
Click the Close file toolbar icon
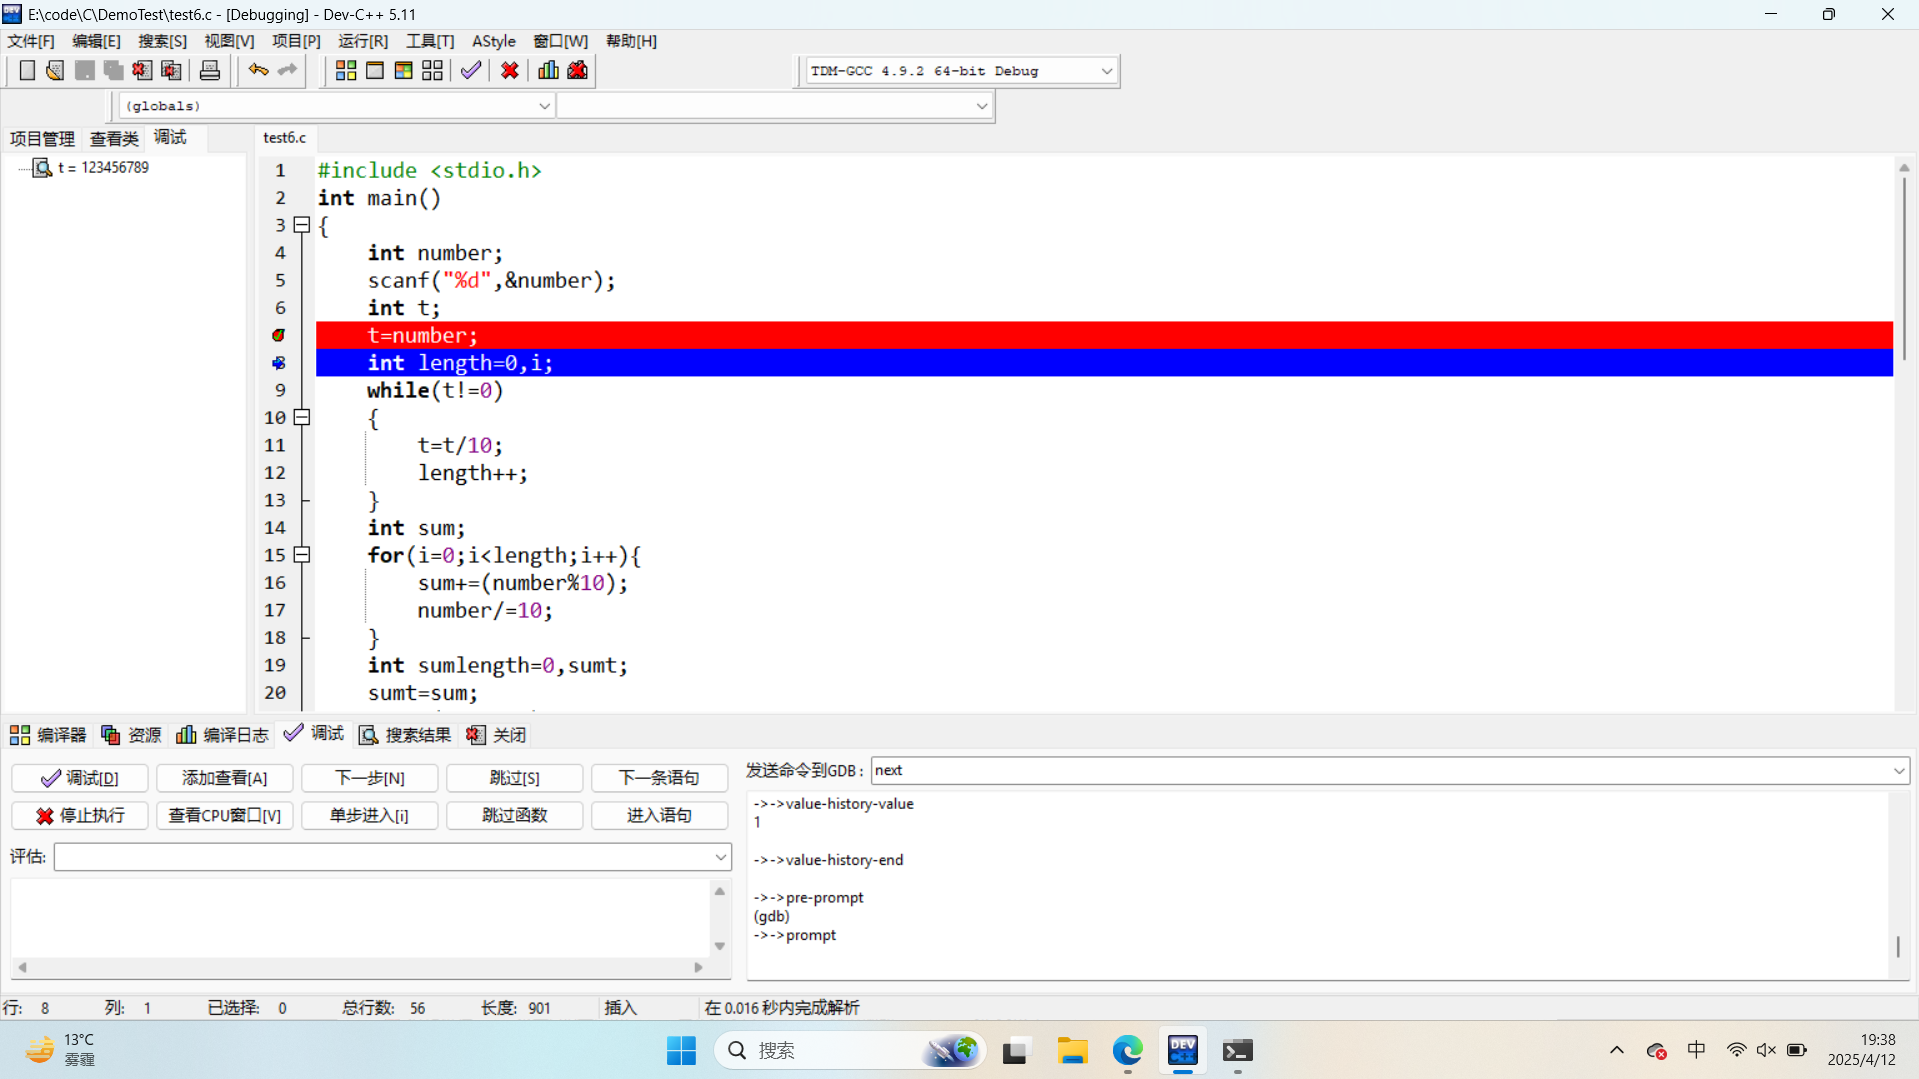(142, 70)
